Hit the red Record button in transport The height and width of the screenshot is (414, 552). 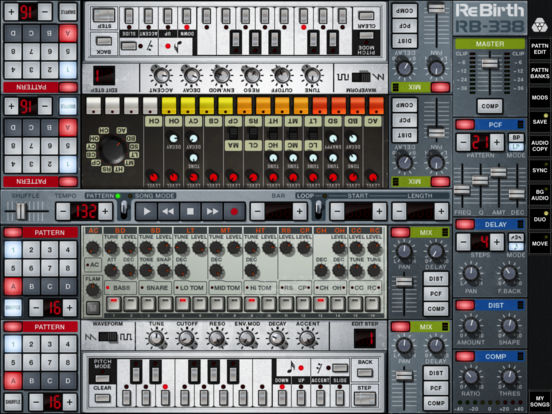point(234,211)
